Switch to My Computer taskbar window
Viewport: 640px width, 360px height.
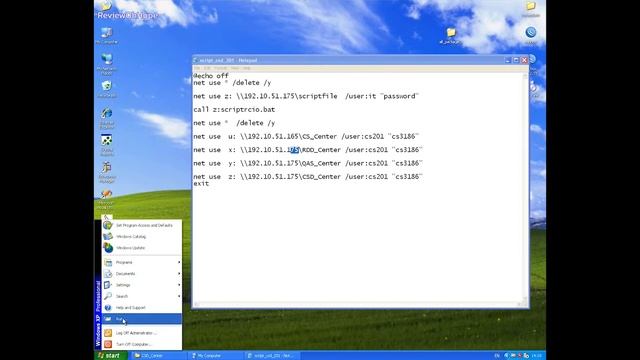point(216,356)
